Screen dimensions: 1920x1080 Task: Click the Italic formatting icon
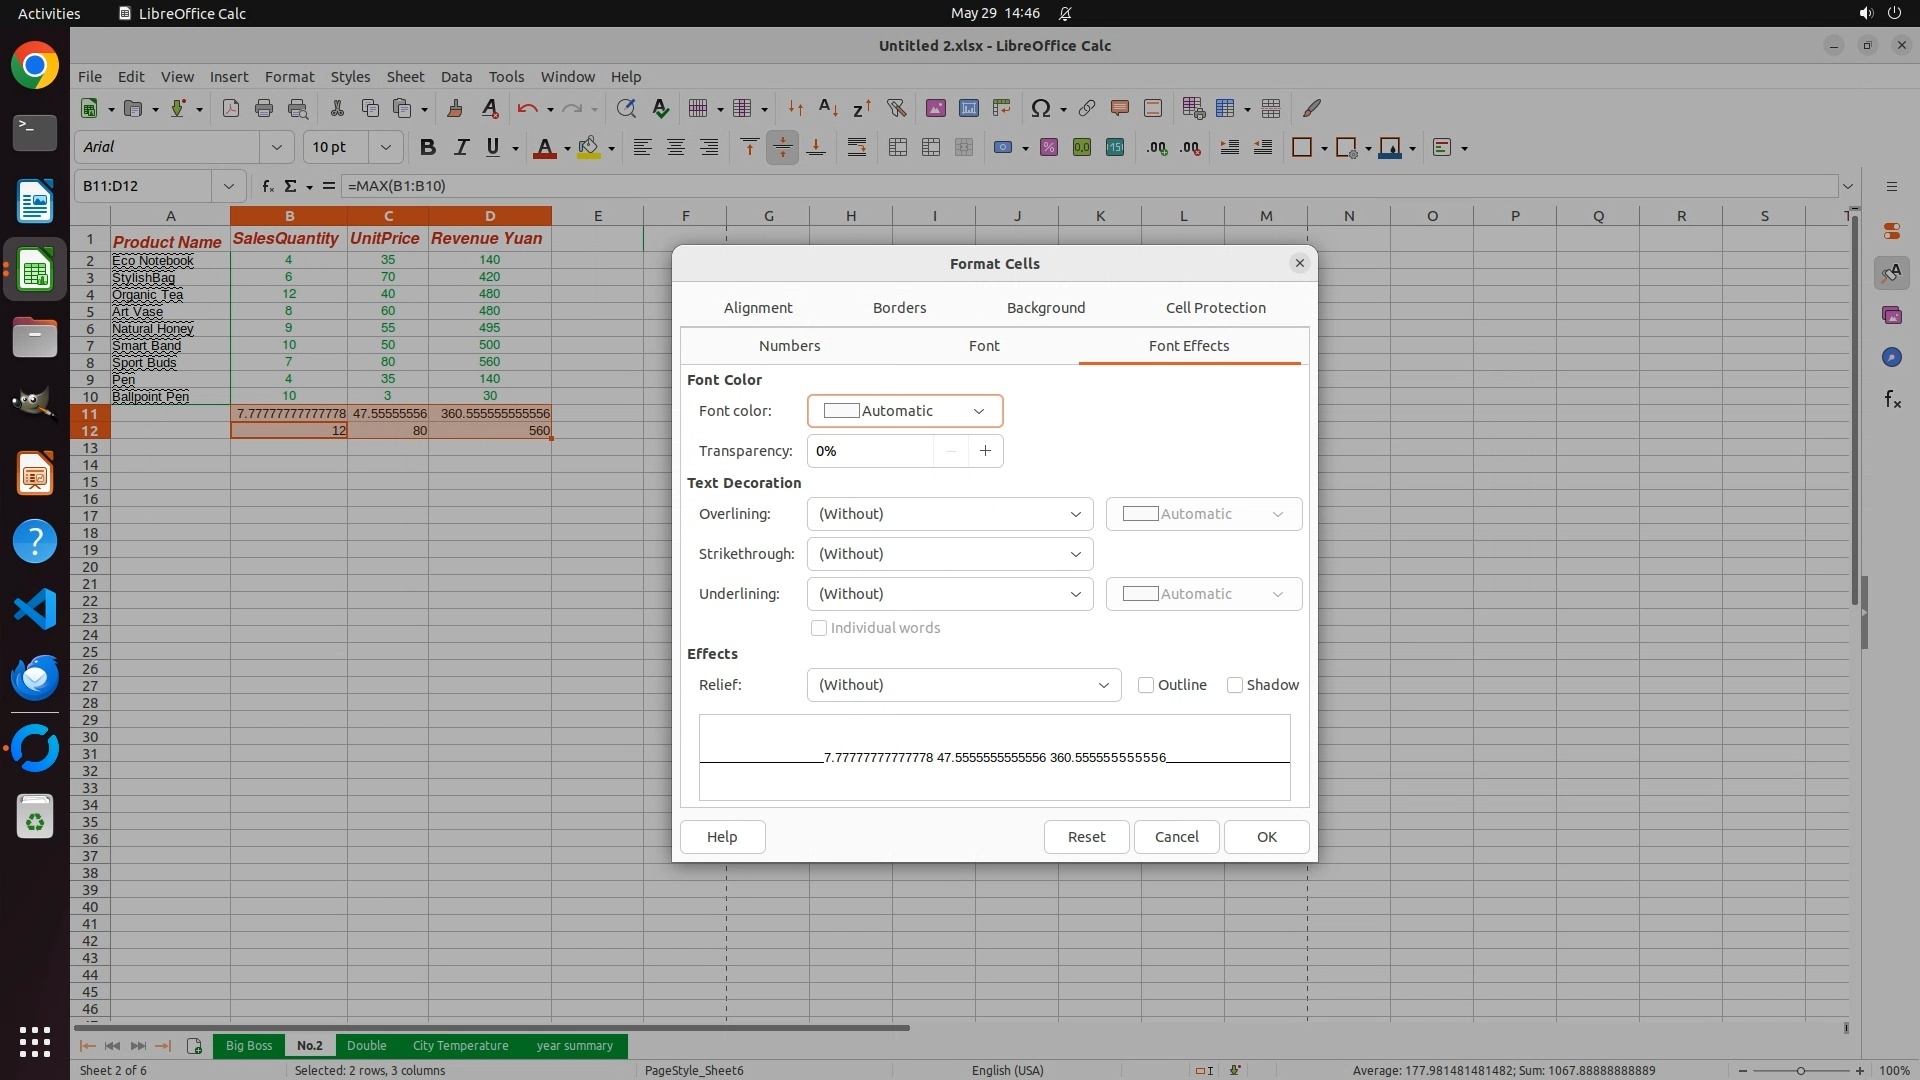pos(461,147)
